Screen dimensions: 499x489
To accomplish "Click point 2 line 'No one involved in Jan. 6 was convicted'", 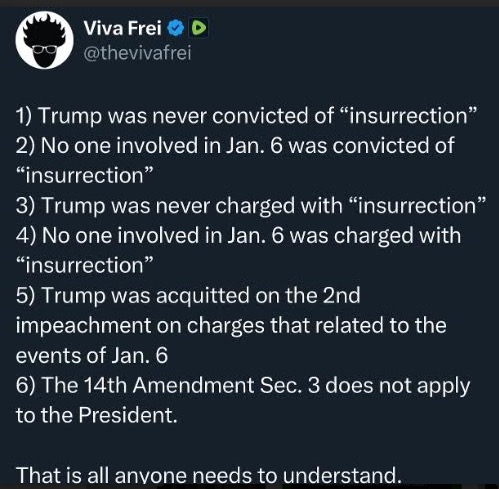I will [x=235, y=146].
